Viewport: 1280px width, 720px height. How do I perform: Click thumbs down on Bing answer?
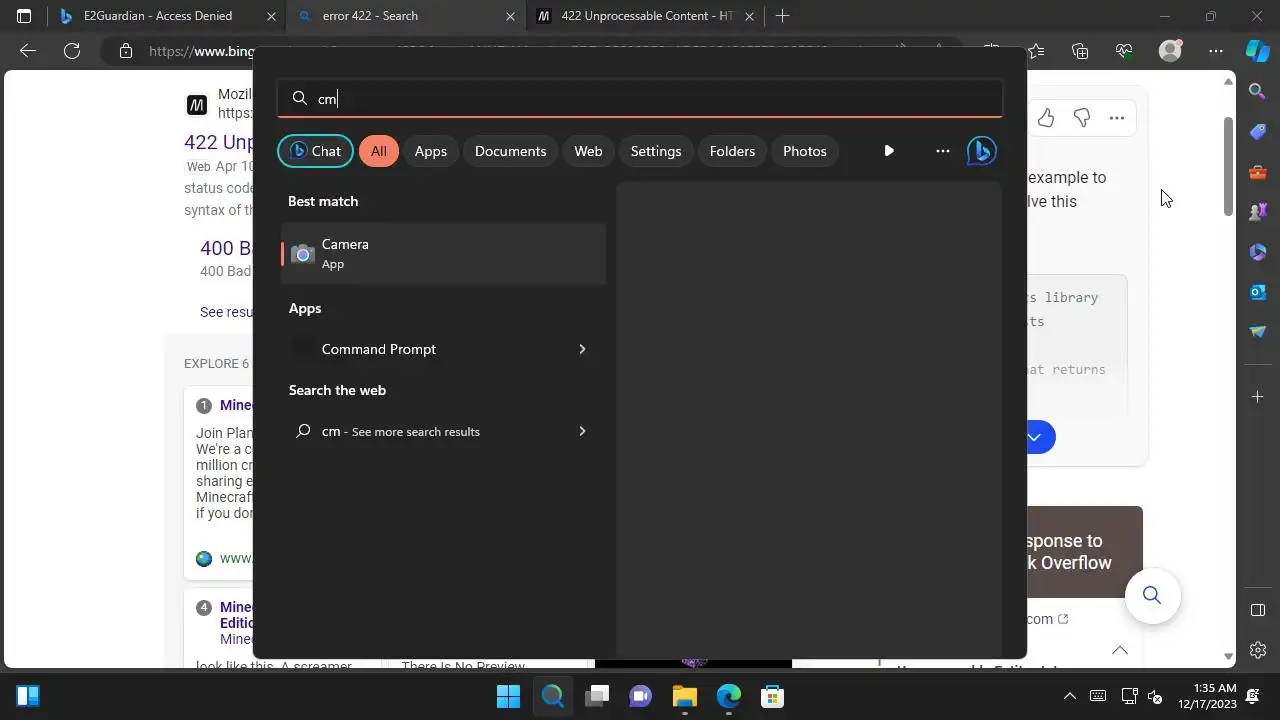pos(1081,118)
